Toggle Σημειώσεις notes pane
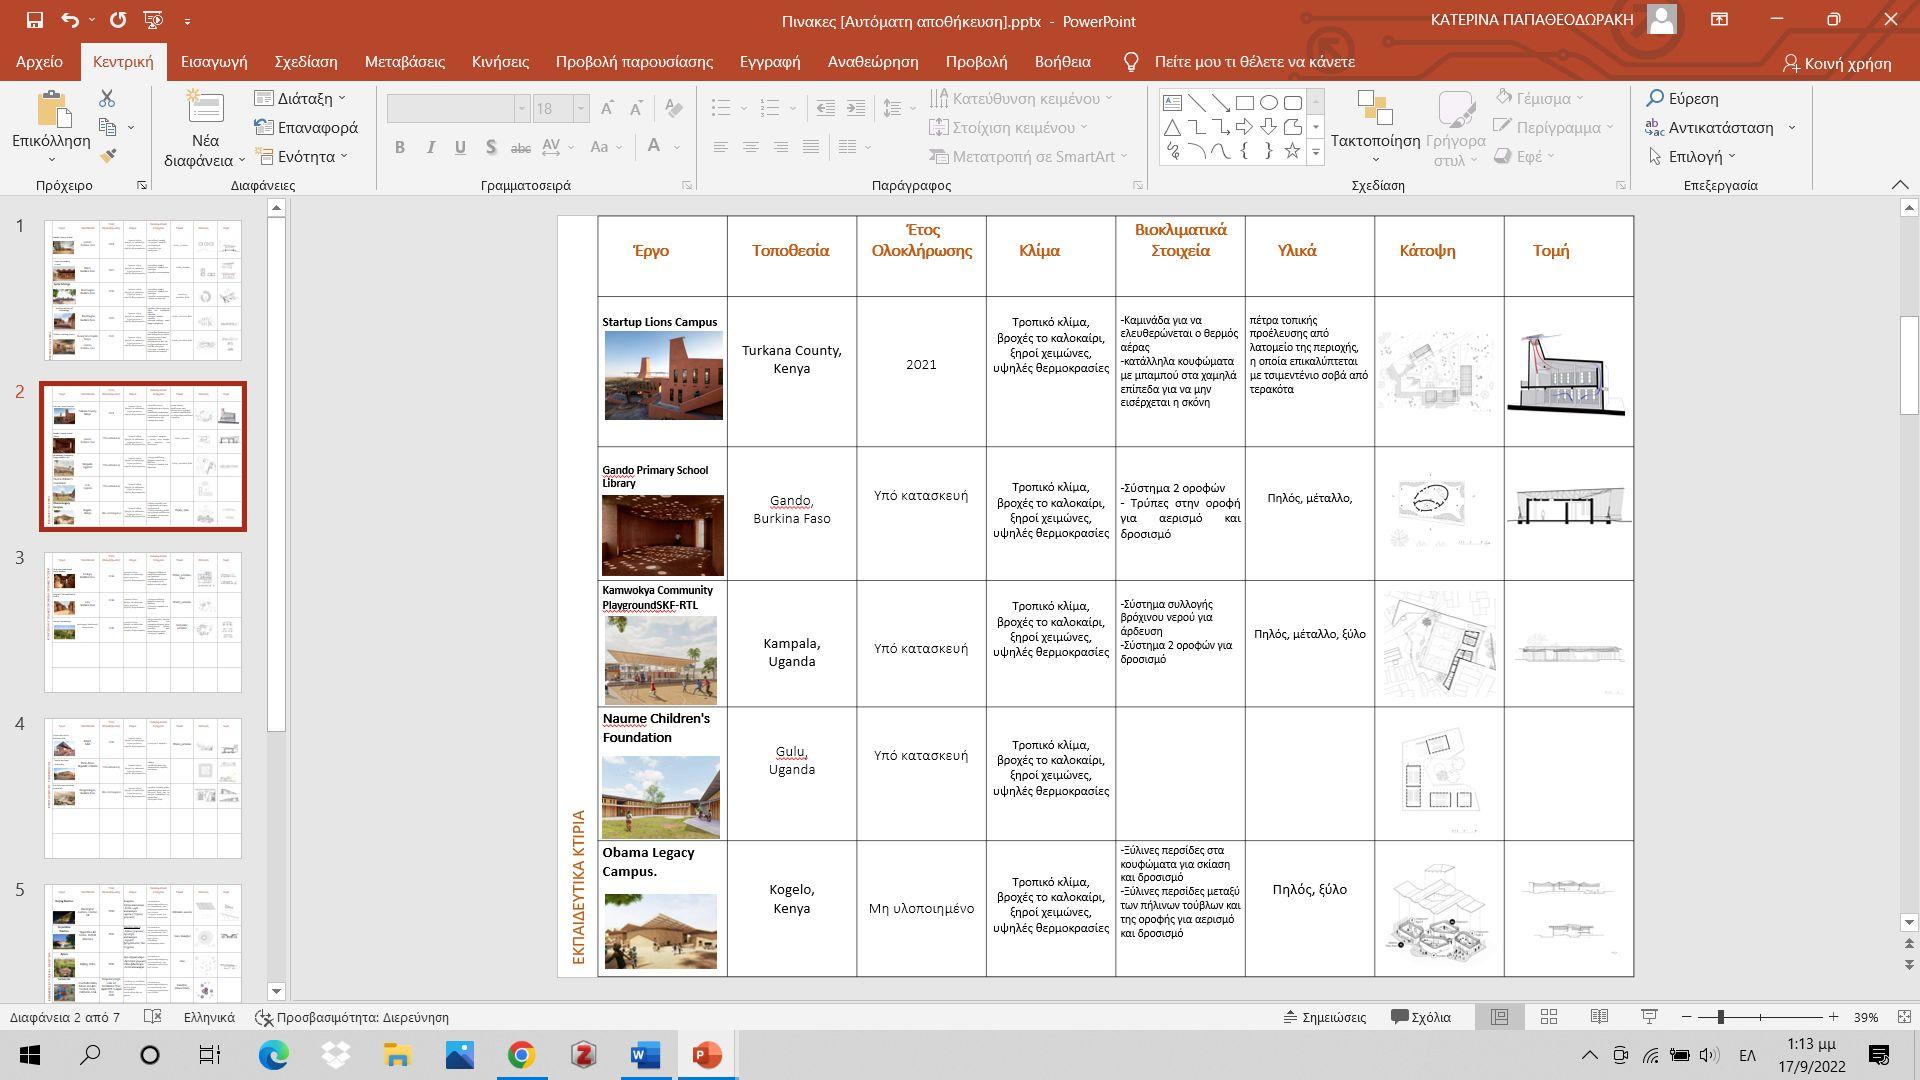 click(x=1325, y=1017)
